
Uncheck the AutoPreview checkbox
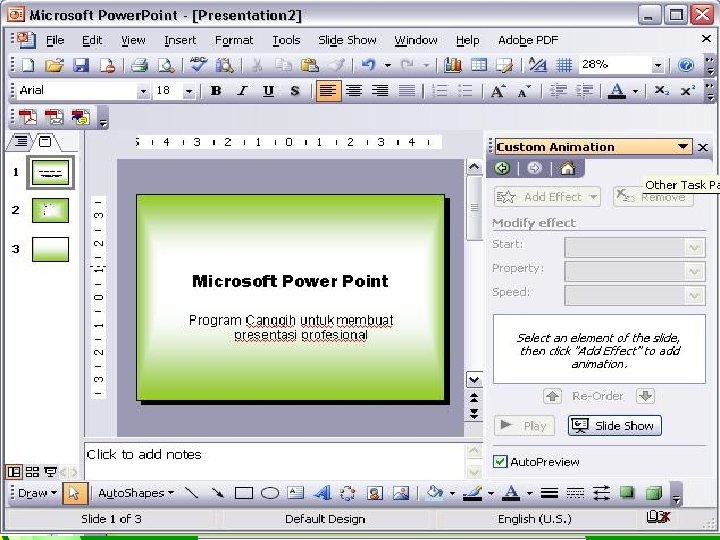click(x=500, y=461)
